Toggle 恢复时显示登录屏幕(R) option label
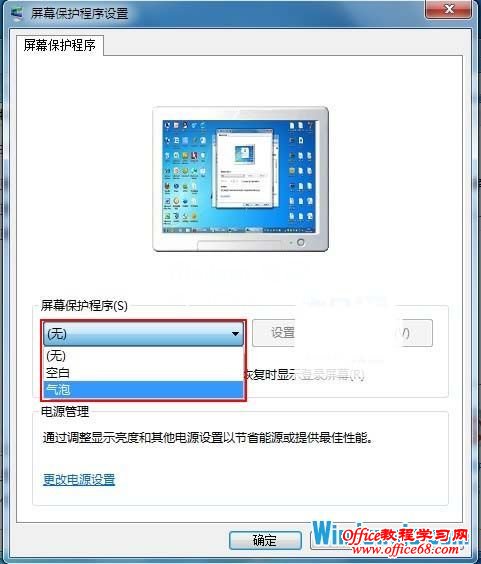 [x=305, y=375]
